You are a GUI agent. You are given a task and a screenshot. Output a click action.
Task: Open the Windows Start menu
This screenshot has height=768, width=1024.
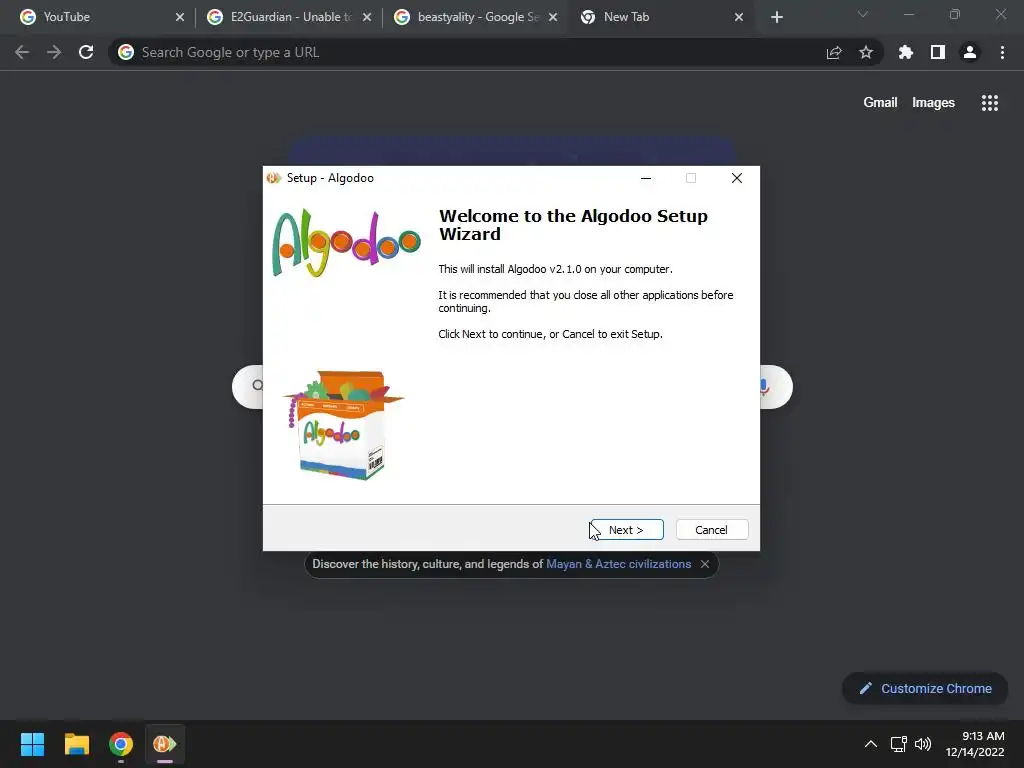[32, 744]
